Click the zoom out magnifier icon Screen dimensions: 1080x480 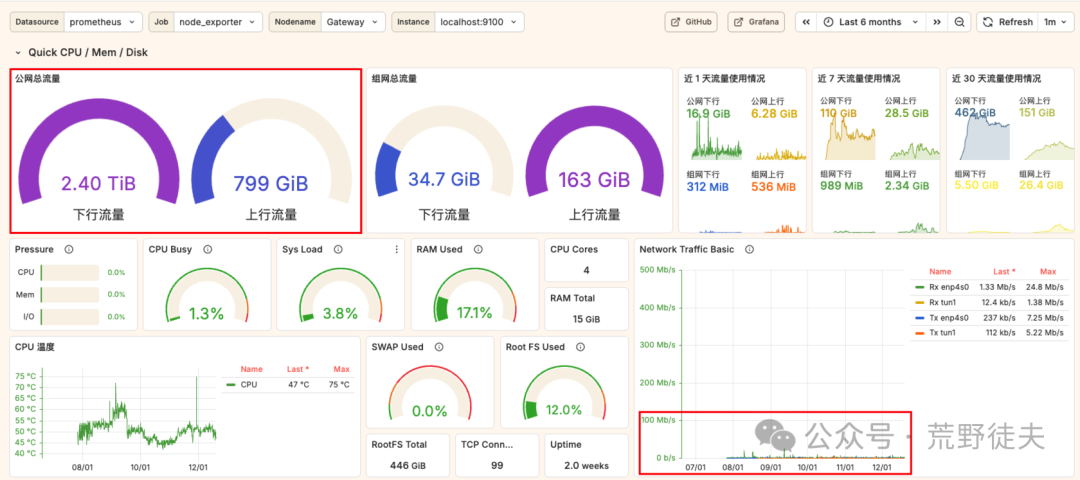pos(959,22)
